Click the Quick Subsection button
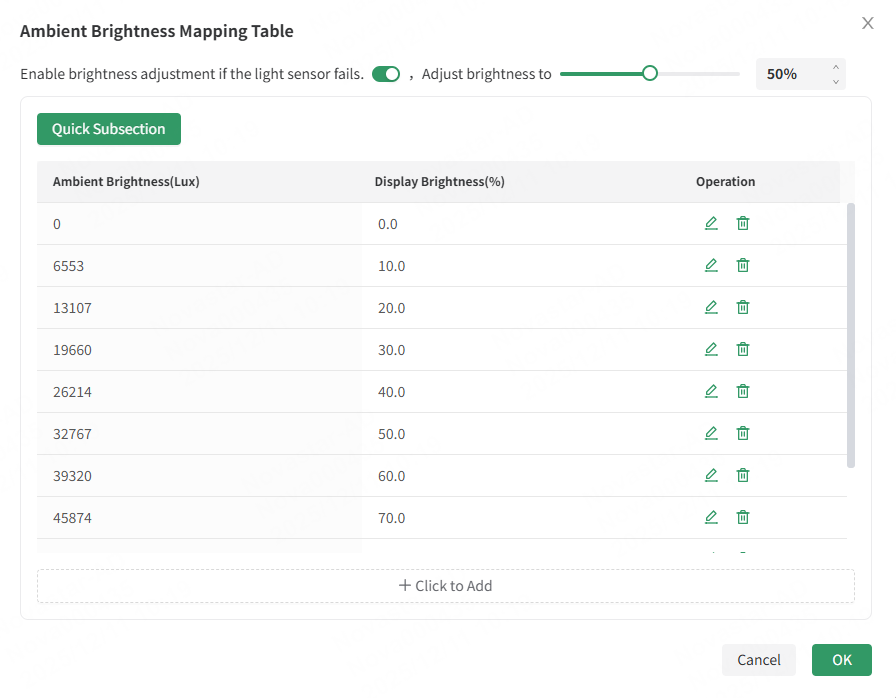Viewport: 896px width, 698px height. point(109,129)
